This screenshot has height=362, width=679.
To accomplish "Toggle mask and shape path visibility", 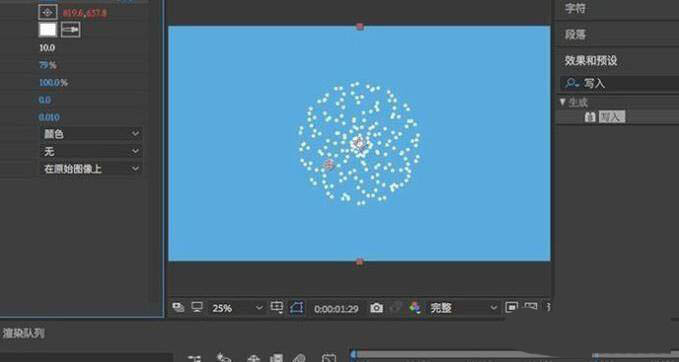I will 297,307.
